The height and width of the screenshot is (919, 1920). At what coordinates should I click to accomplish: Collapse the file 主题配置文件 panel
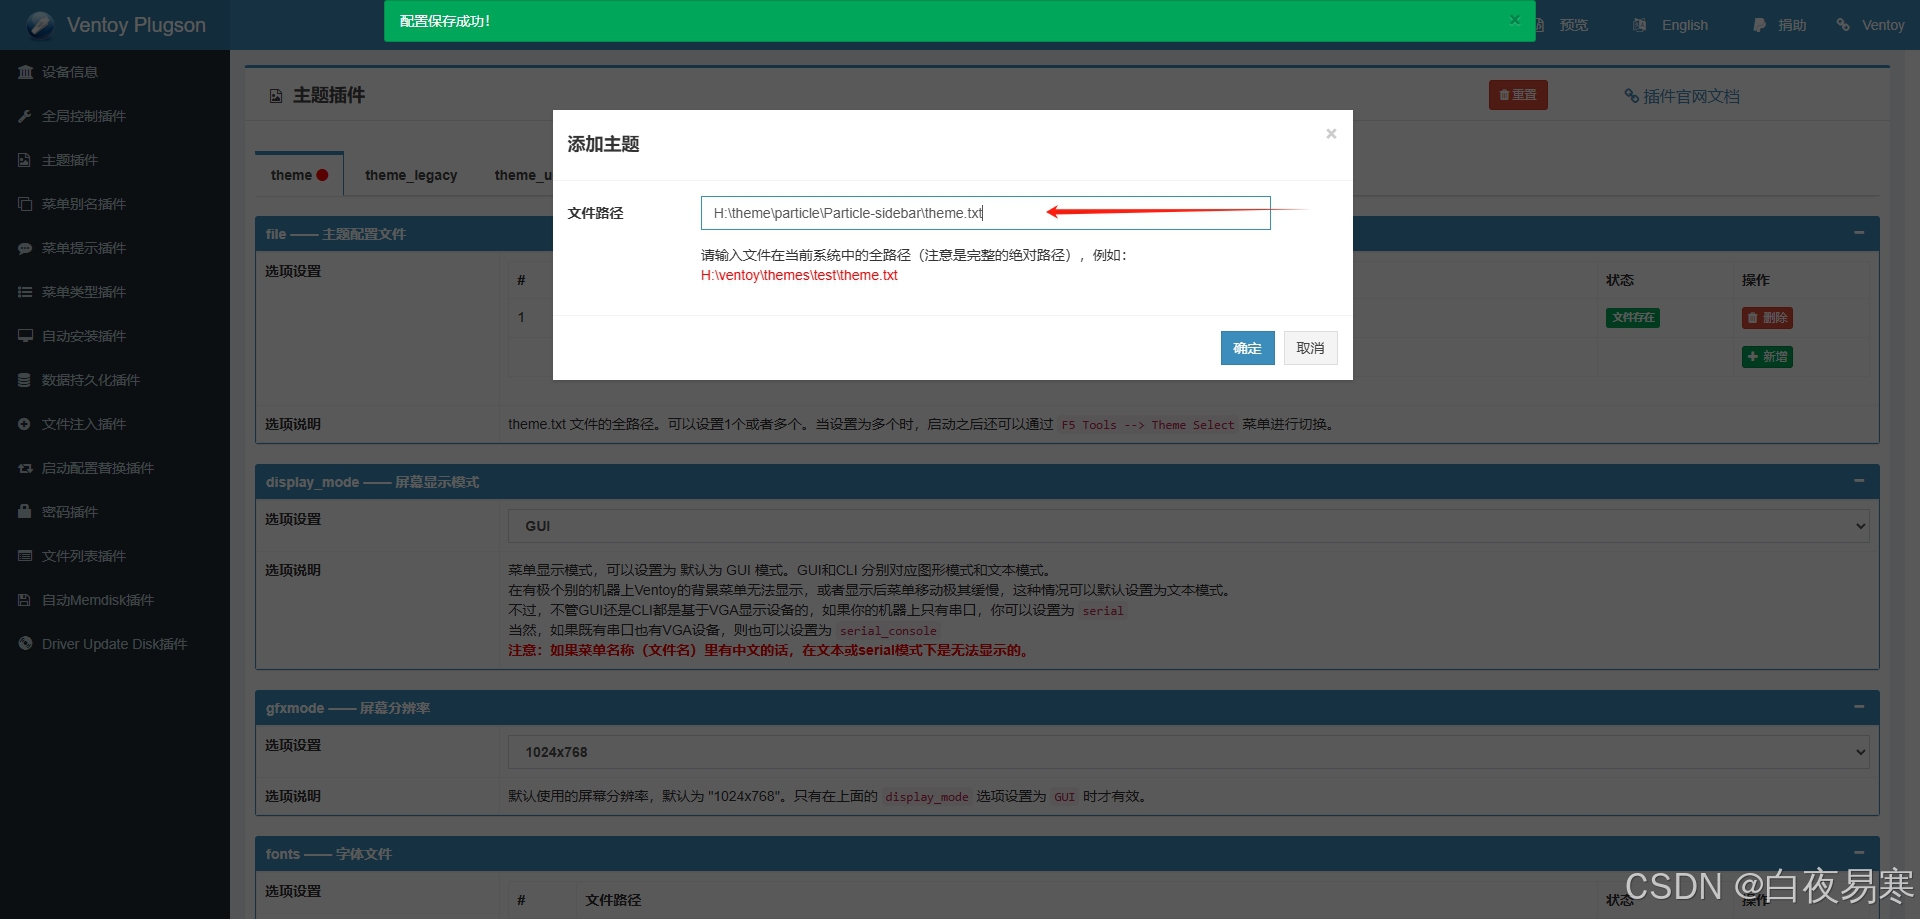pyautogui.click(x=1859, y=233)
